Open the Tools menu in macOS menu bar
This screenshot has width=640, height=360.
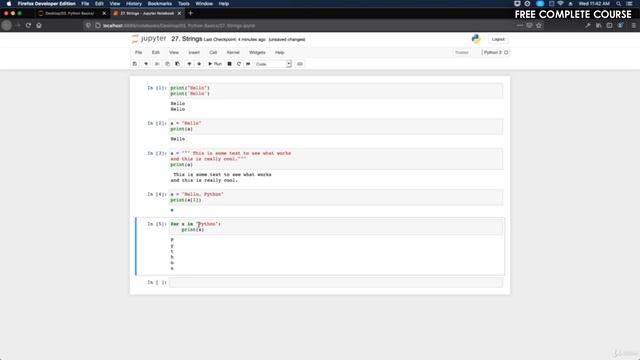[x=184, y=4]
